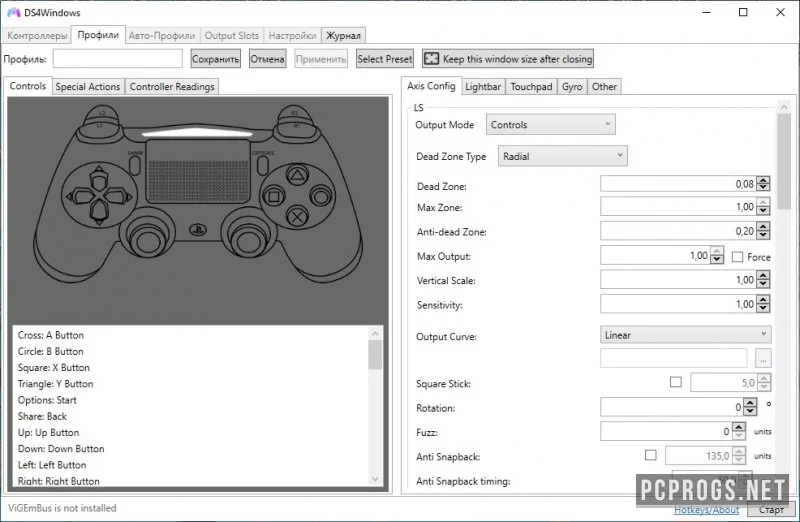Click the Dead Zone value field
Viewport: 800px width, 522px height.
pos(679,184)
